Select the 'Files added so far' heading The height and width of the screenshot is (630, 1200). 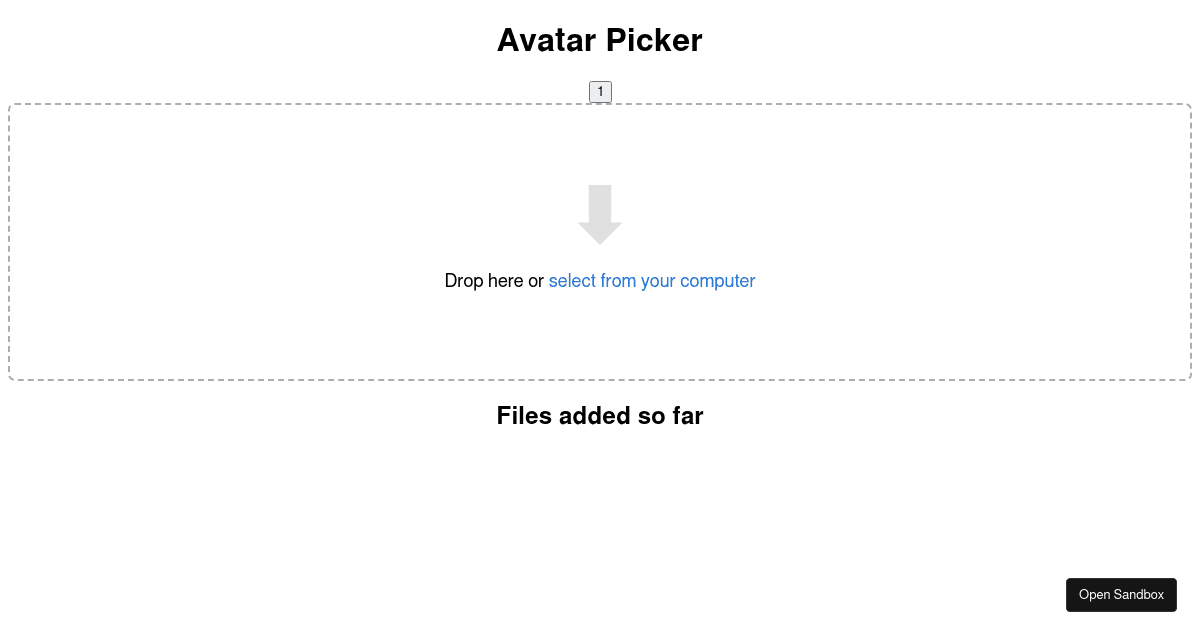[599, 416]
